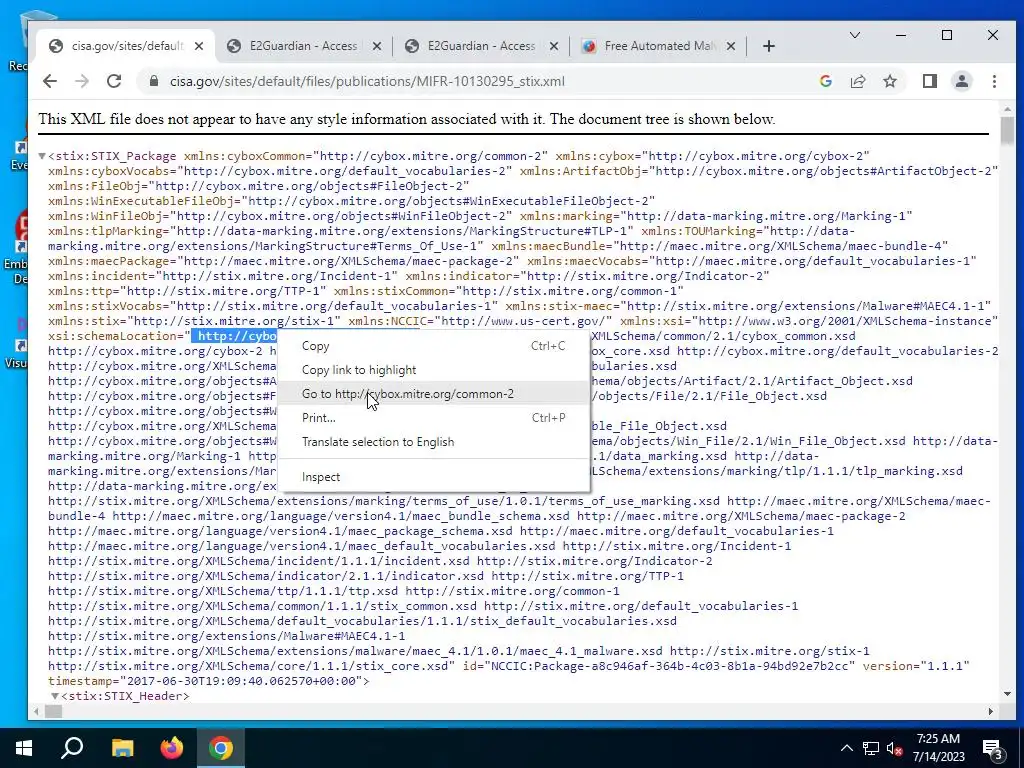Open File Explorer from taskbar
Viewport: 1024px width, 768px height.
122,748
